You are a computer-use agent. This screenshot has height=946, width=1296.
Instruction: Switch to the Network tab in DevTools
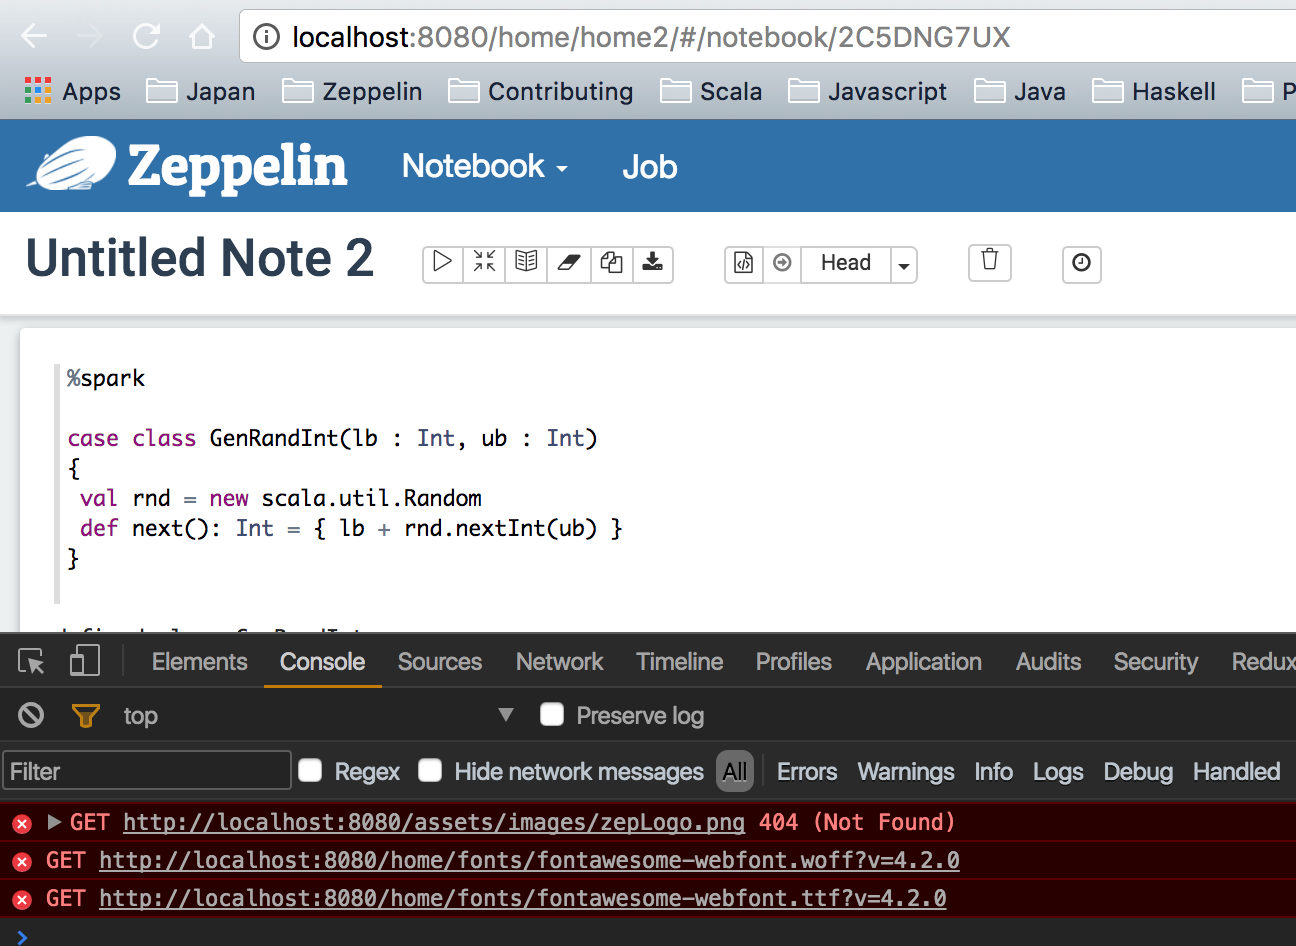point(559,662)
